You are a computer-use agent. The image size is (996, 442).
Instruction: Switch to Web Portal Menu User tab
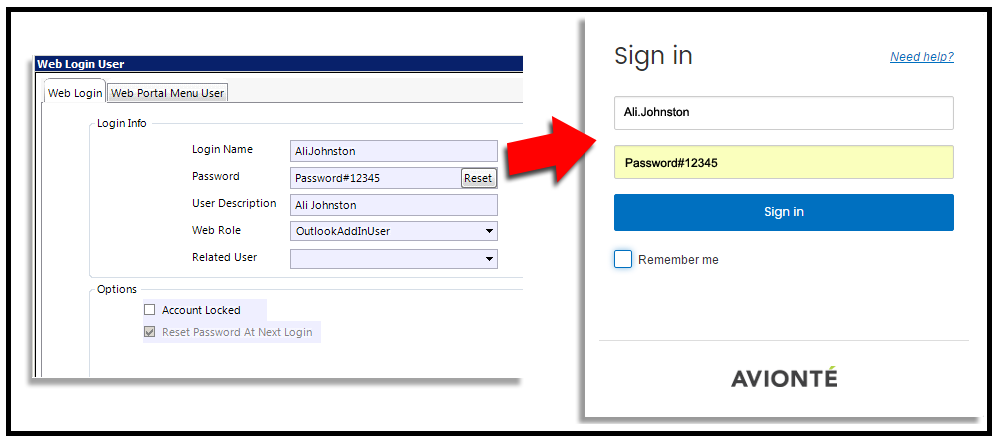pyautogui.click(x=168, y=93)
